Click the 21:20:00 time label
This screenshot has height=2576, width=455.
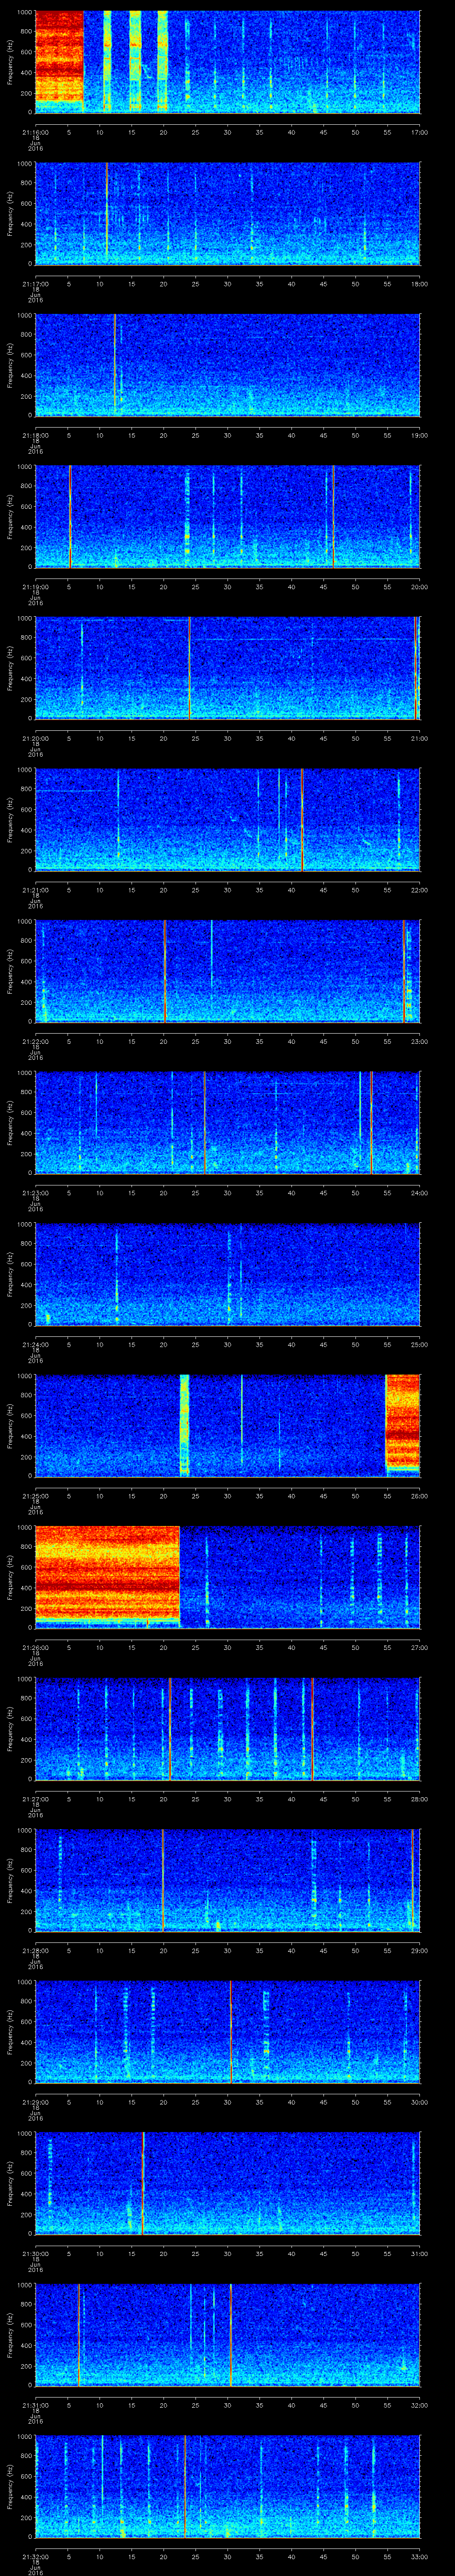coord(35,738)
